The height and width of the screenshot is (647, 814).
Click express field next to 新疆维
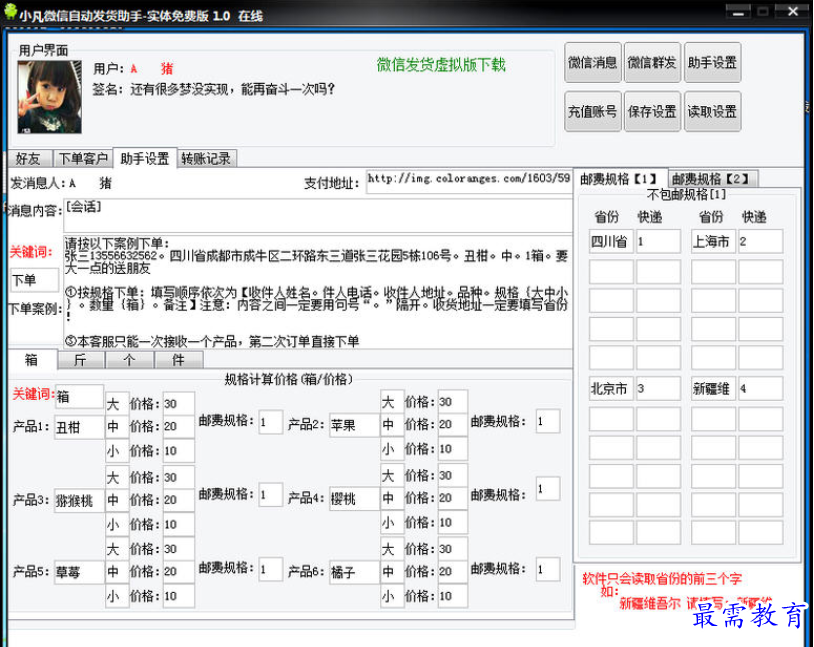tap(761, 388)
